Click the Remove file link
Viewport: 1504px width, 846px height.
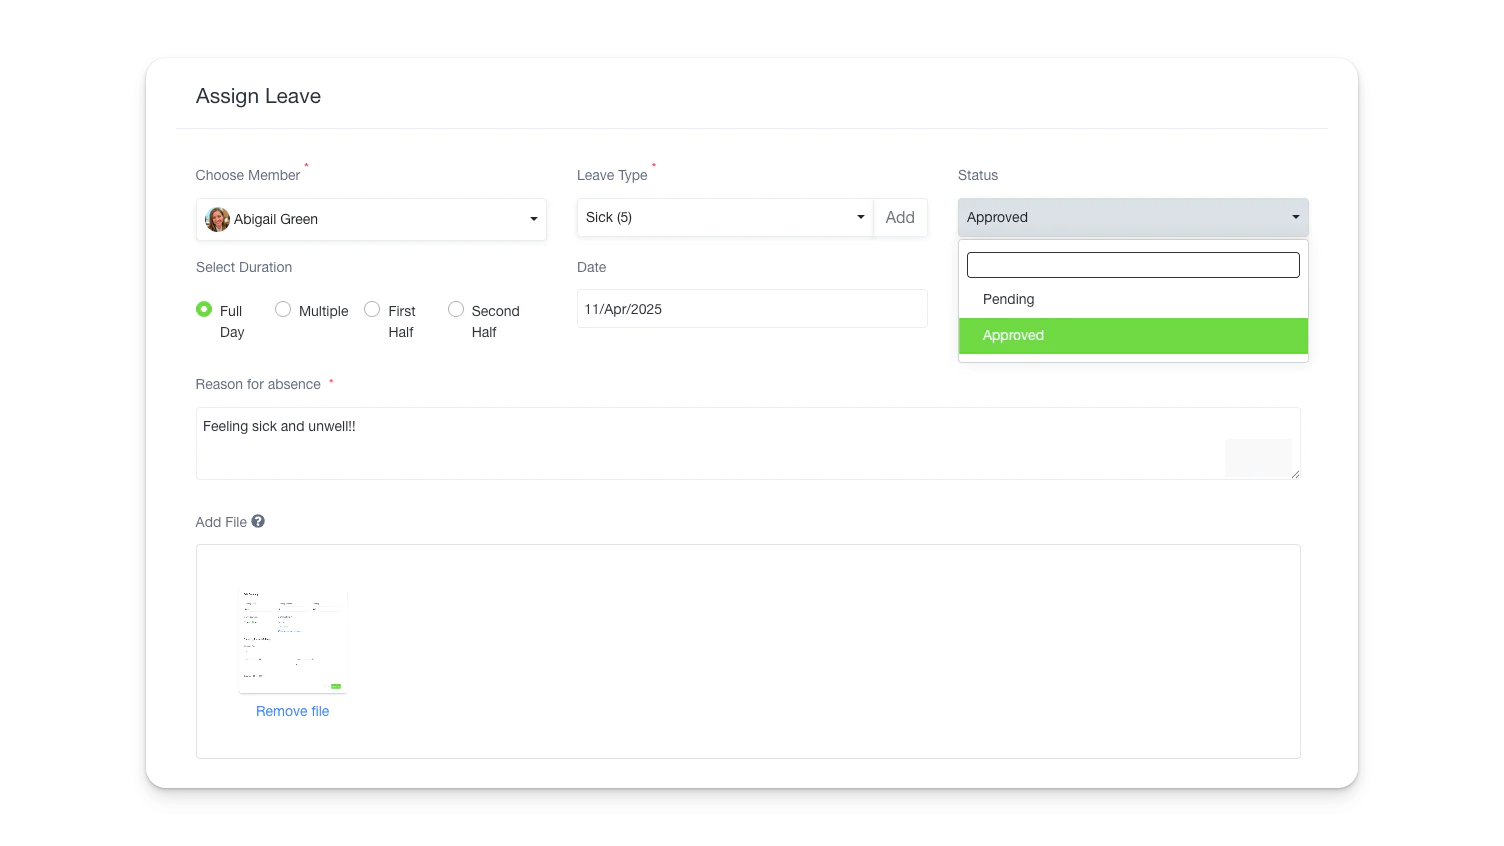tap(292, 711)
